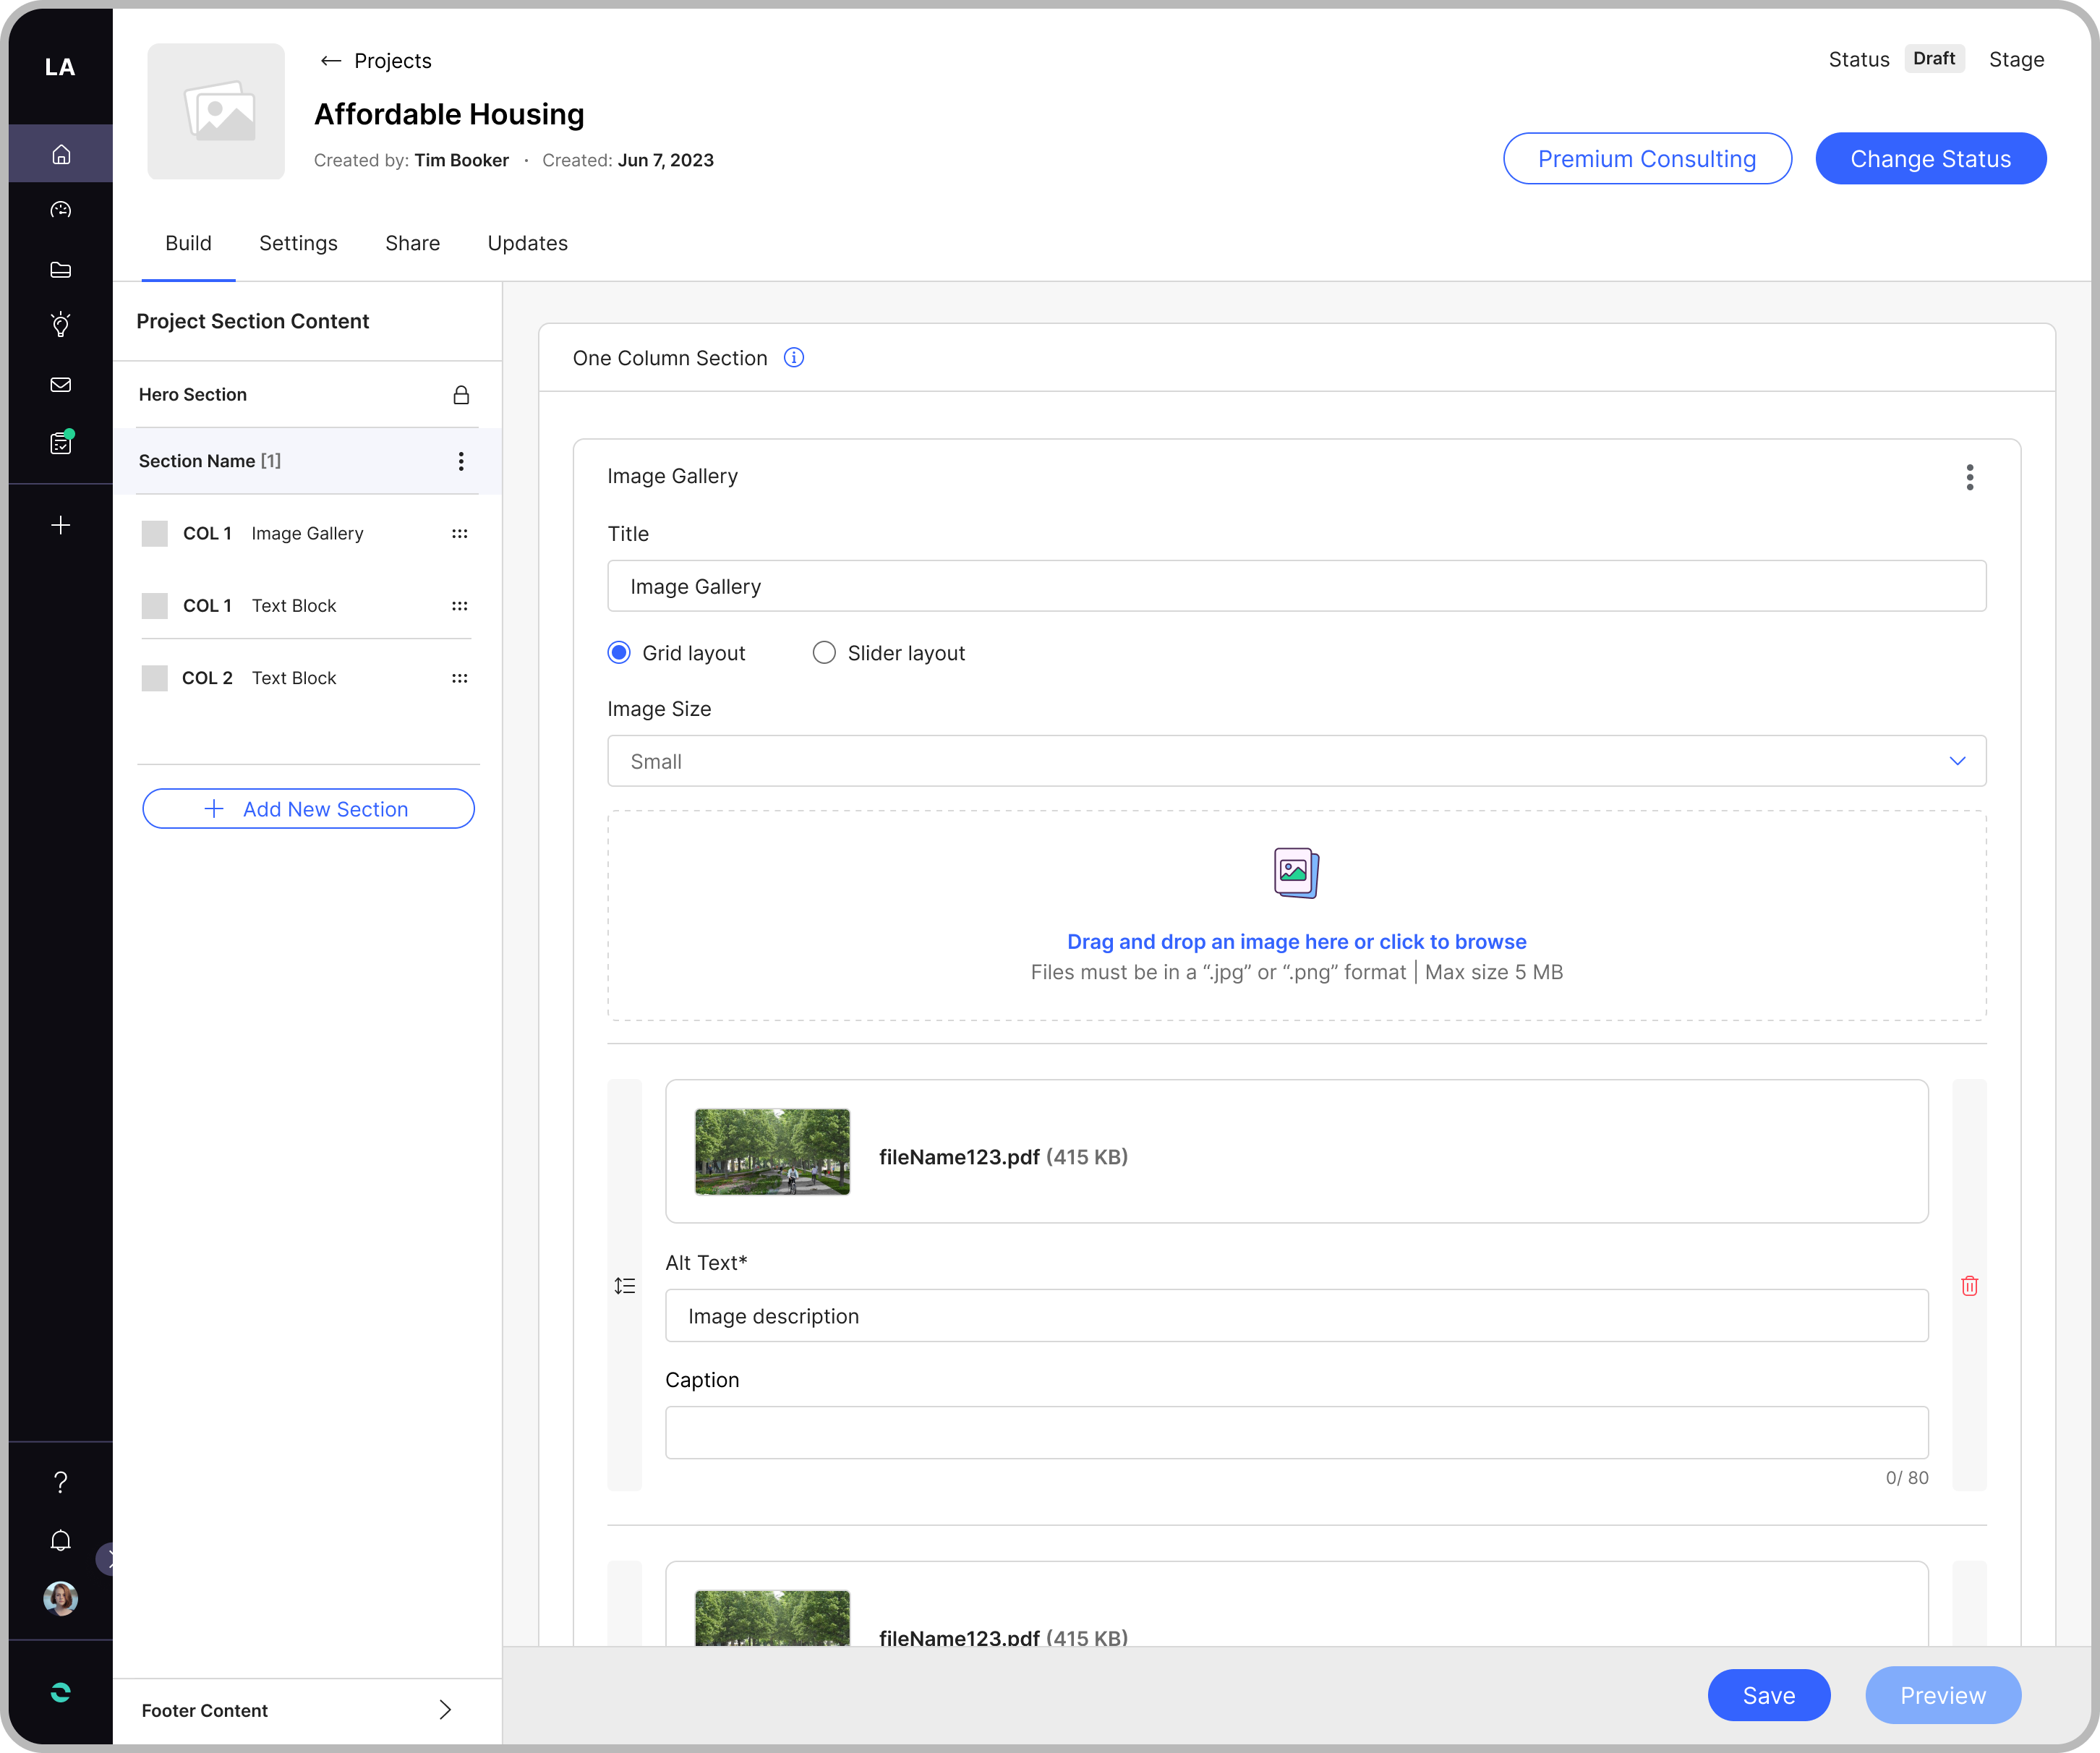Open the mail envelope icon in sidebar
Viewport: 2100px width, 1753px height.
point(61,385)
